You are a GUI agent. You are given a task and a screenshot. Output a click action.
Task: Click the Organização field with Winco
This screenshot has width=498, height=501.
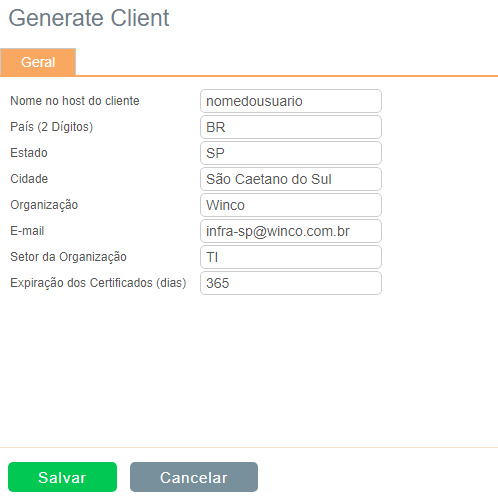point(291,205)
